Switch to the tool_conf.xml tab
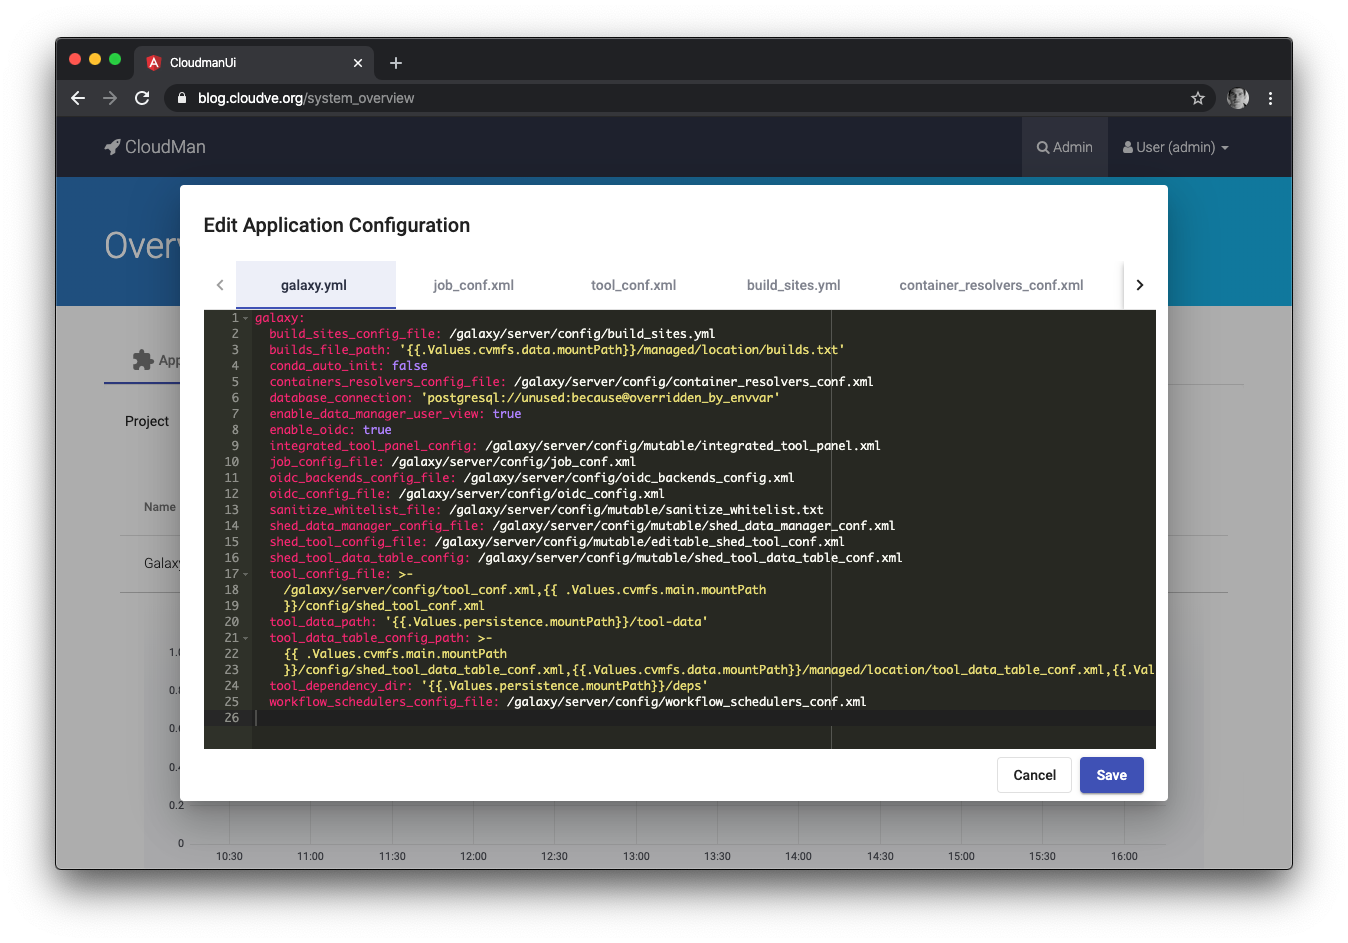Viewport: 1348px width, 943px height. 634,285
